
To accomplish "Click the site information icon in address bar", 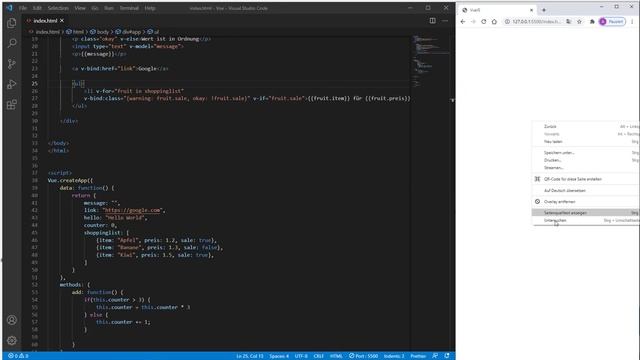I will [x=507, y=22].
